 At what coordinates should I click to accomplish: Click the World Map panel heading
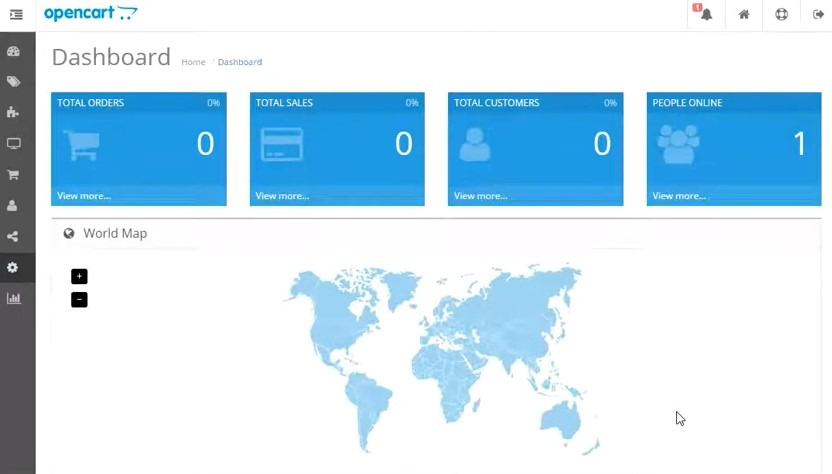tap(115, 234)
